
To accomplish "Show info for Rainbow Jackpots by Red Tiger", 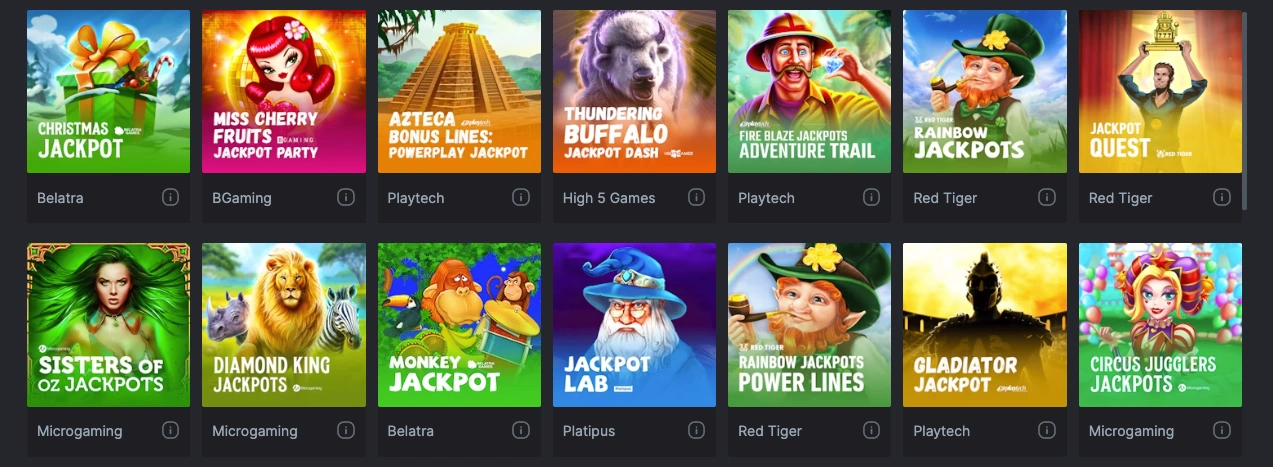I will point(1047,197).
